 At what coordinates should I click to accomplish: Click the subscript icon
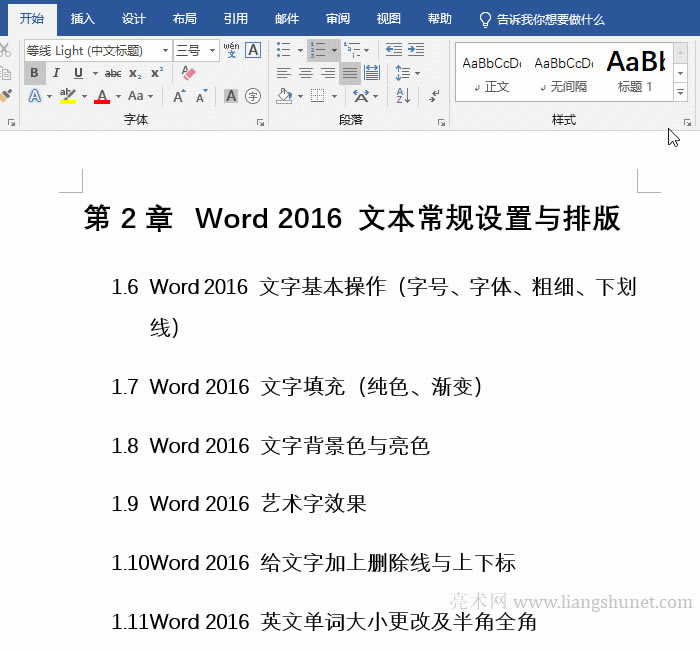pos(135,73)
